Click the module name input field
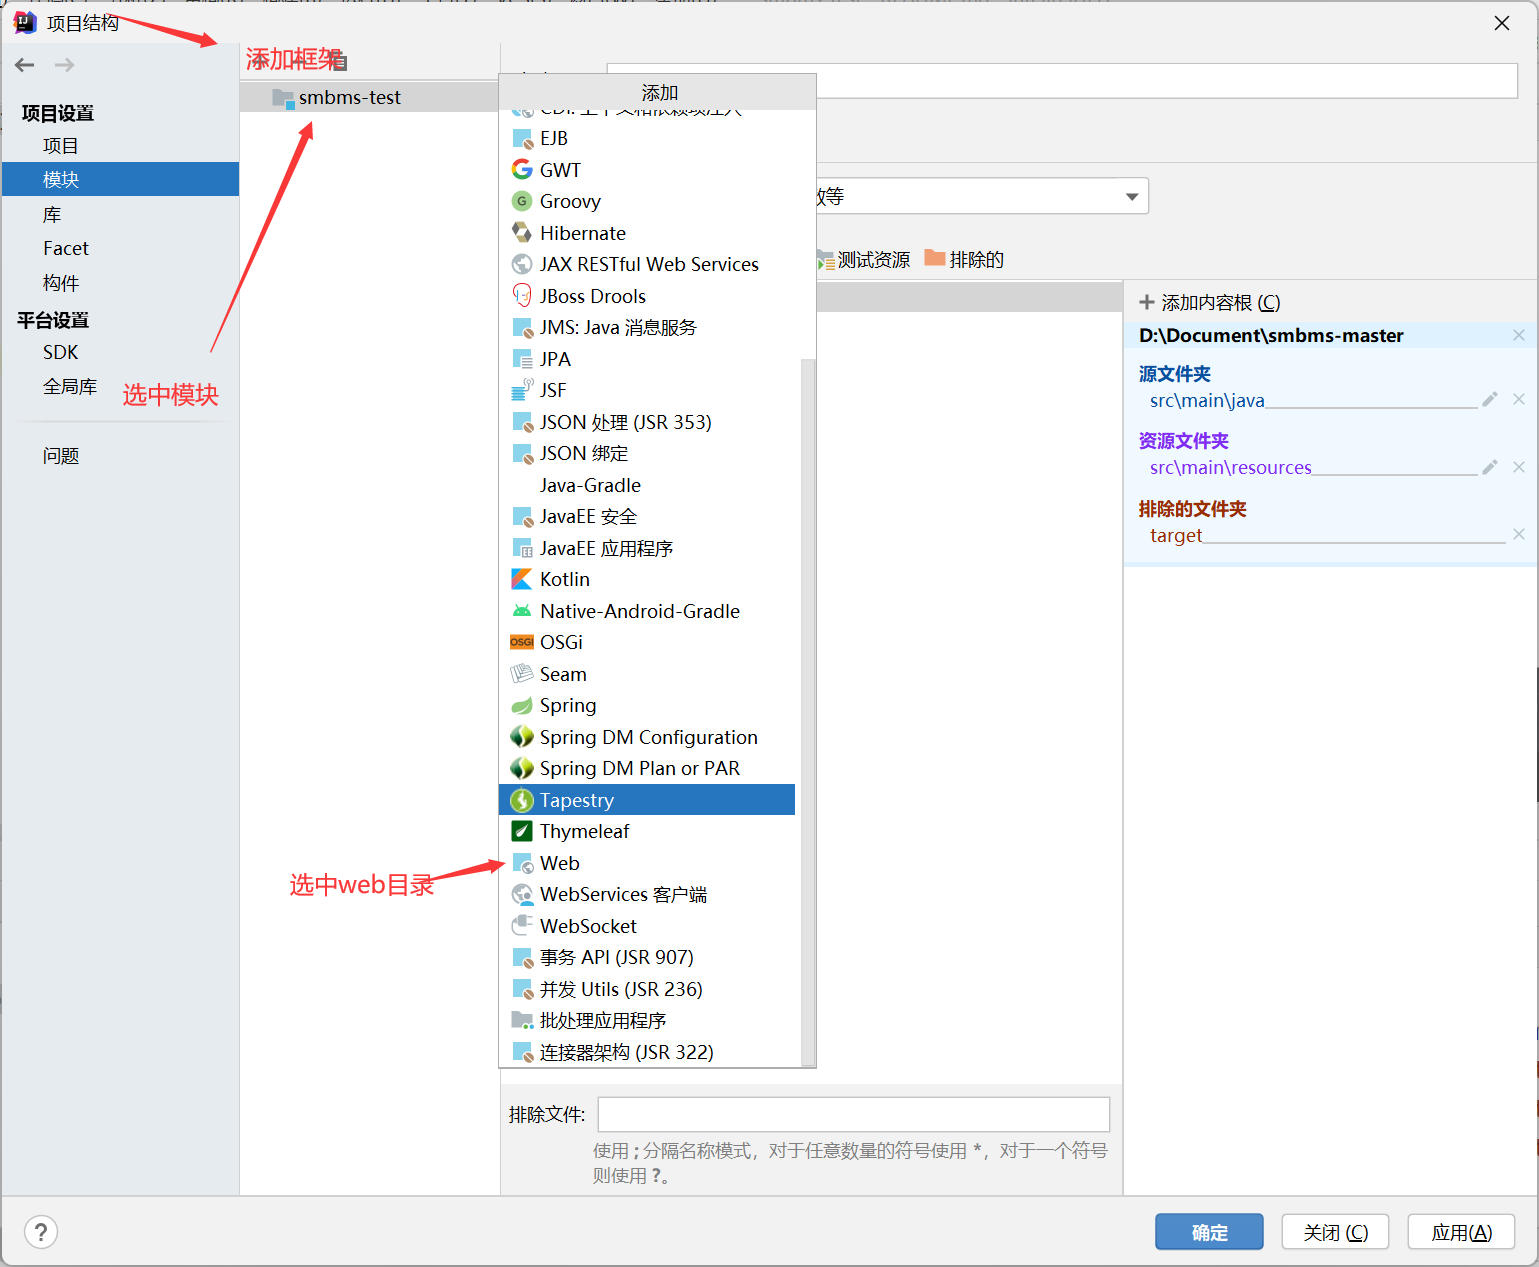1539x1267 pixels. pyautogui.click(x=1062, y=80)
